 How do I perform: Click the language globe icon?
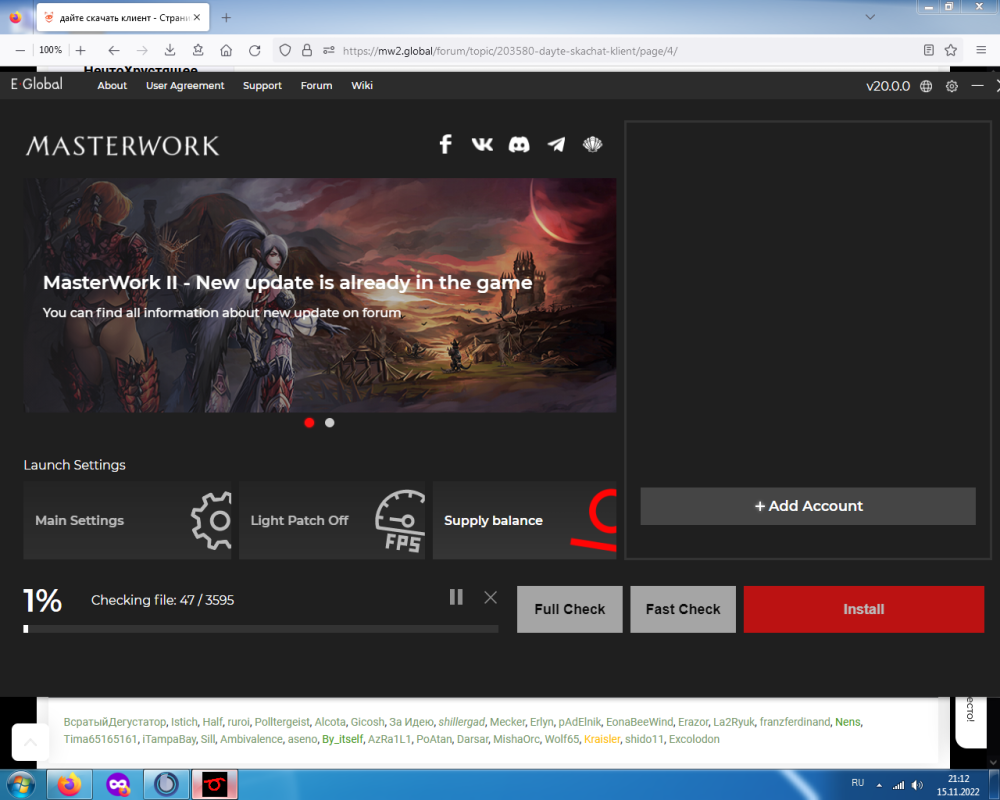[x=926, y=86]
